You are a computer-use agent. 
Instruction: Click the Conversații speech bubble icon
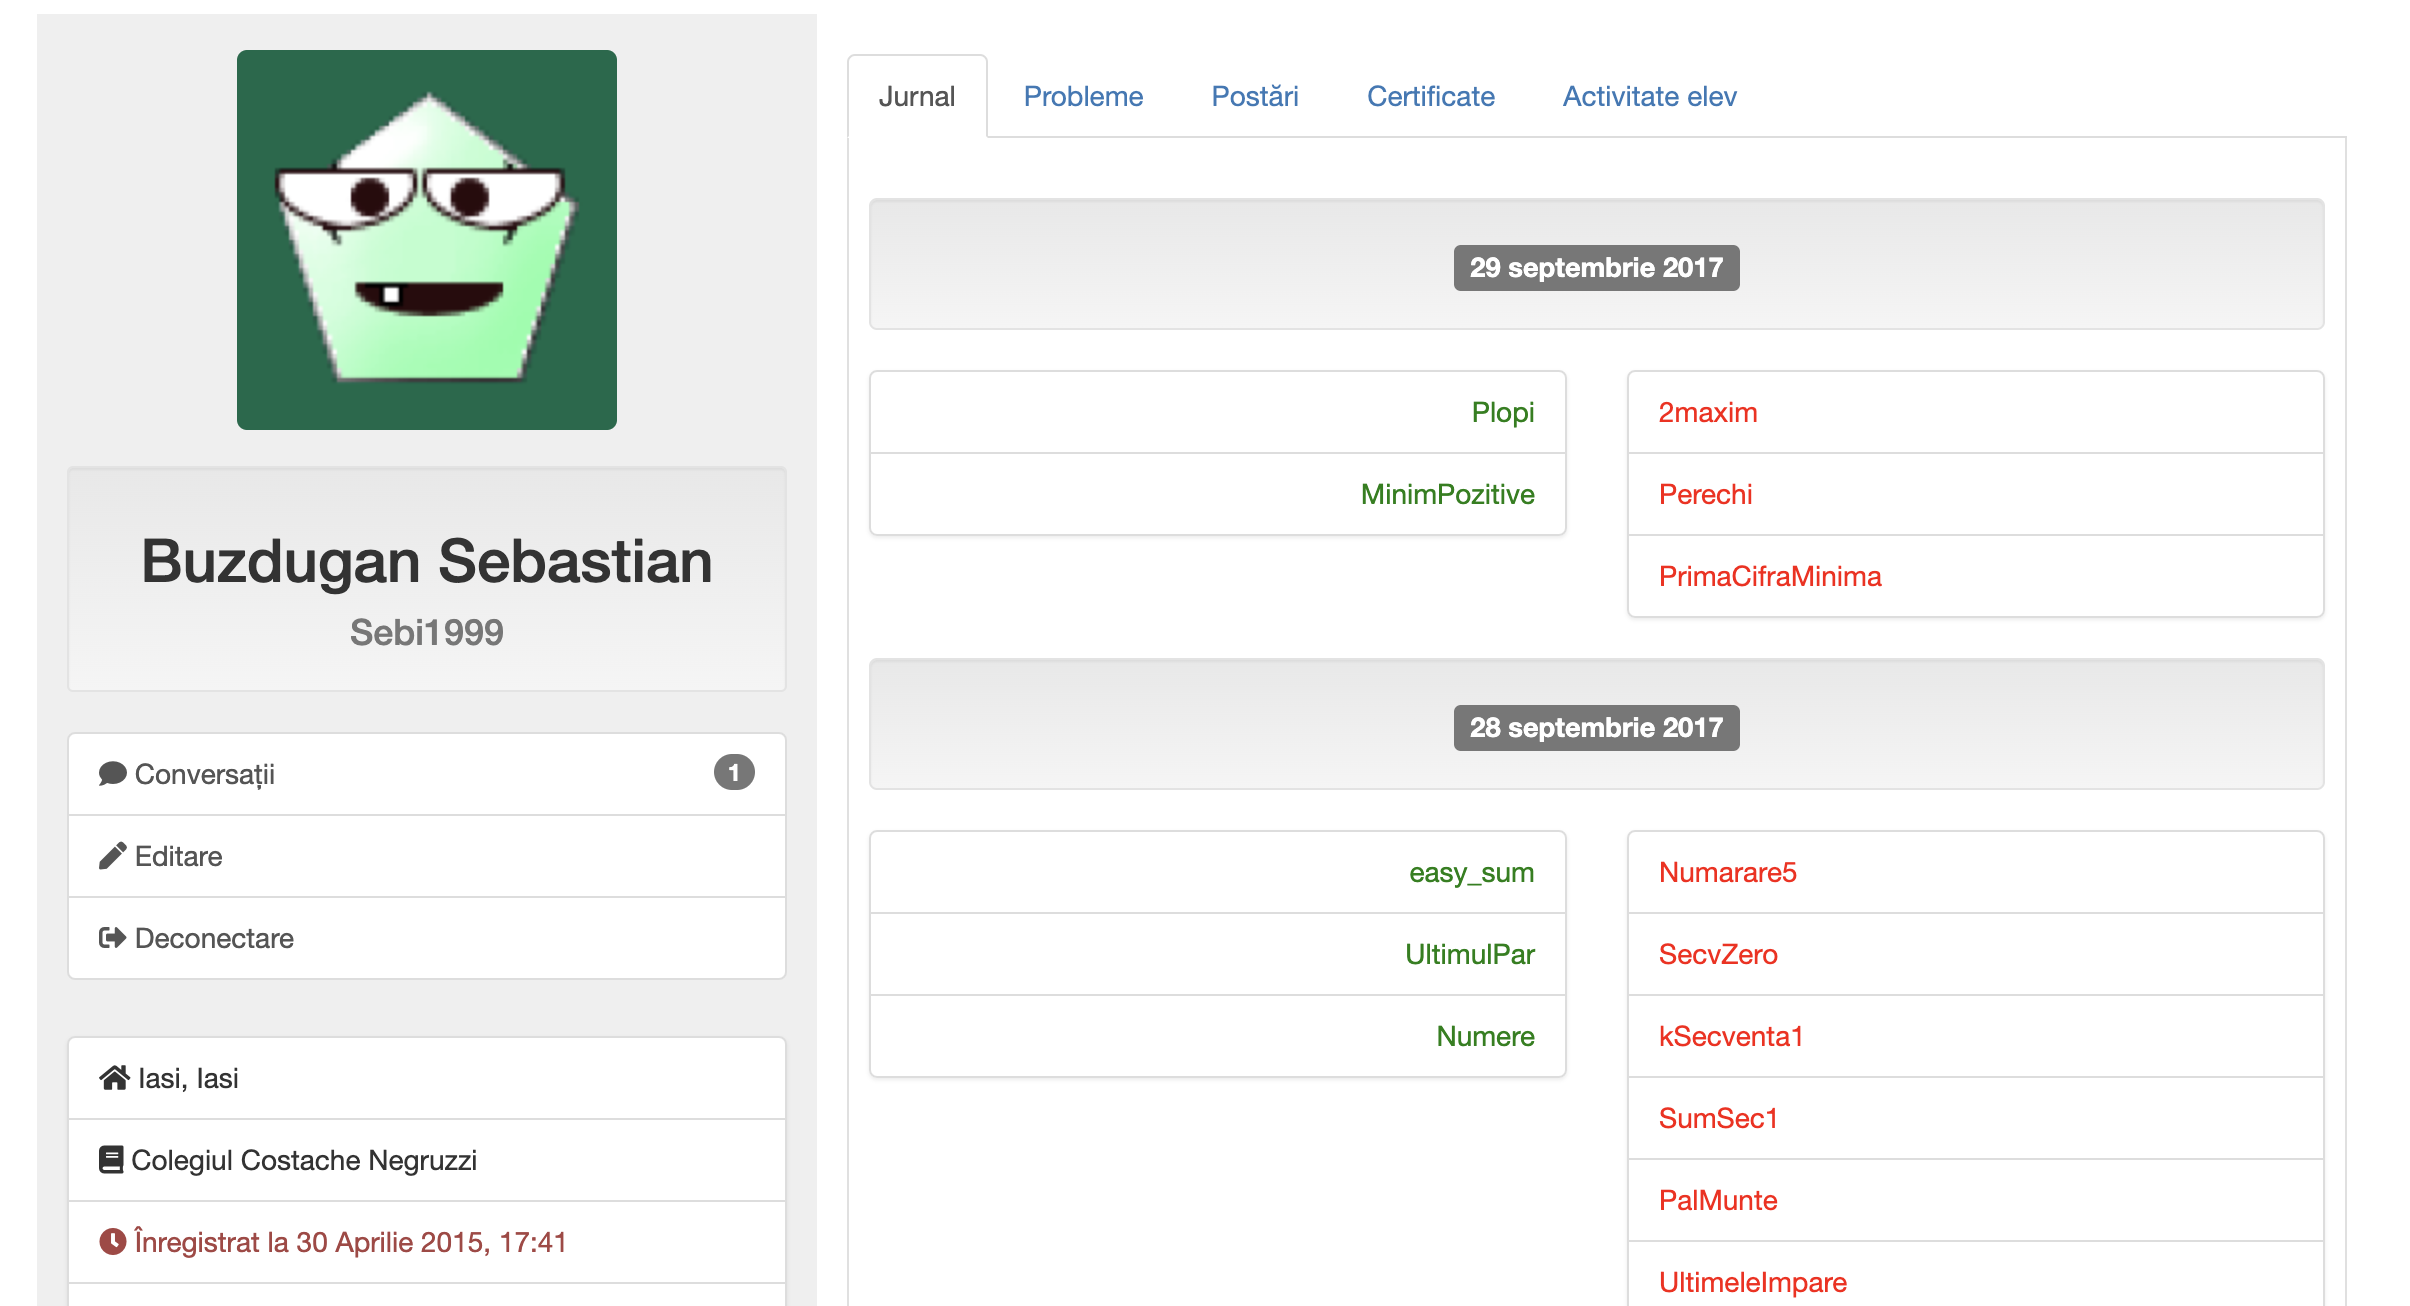point(112,774)
